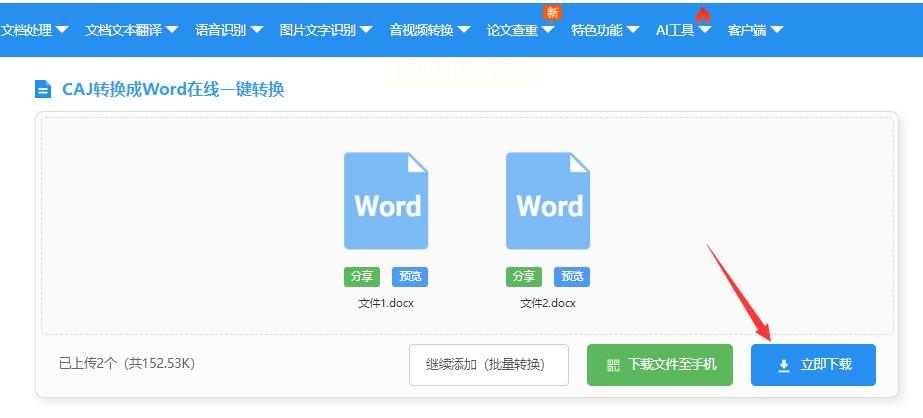Expand the arrow beside 图片文字识别
Image resolution: width=923 pixels, height=418 pixels.
coord(366,29)
